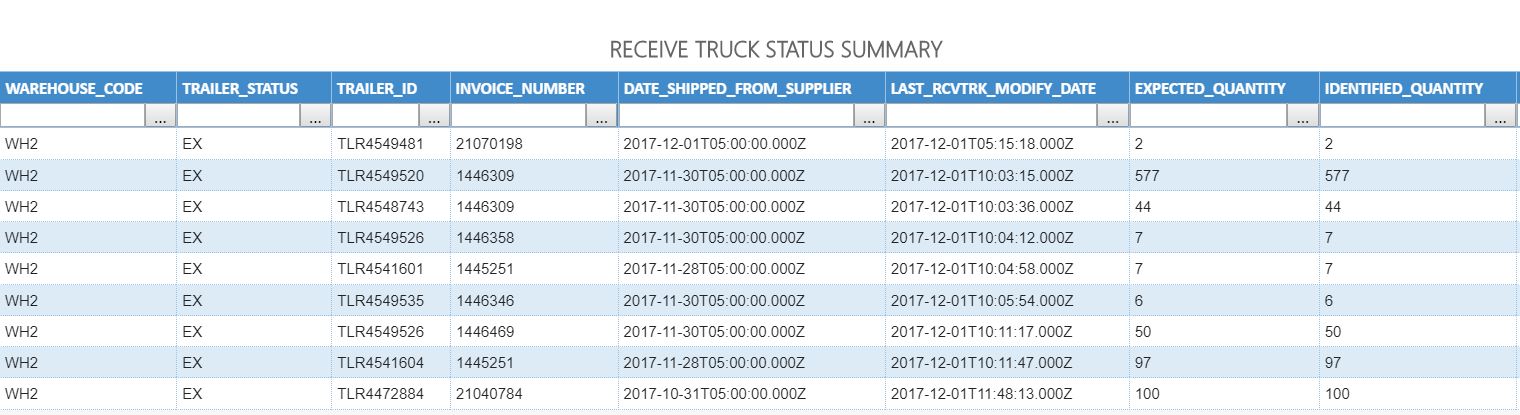Image resolution: width=1520 pixels, height=415 pixels.
Task: Click the EXPECTED_QUANTITY column header
Action: (x=1210, y=89)
